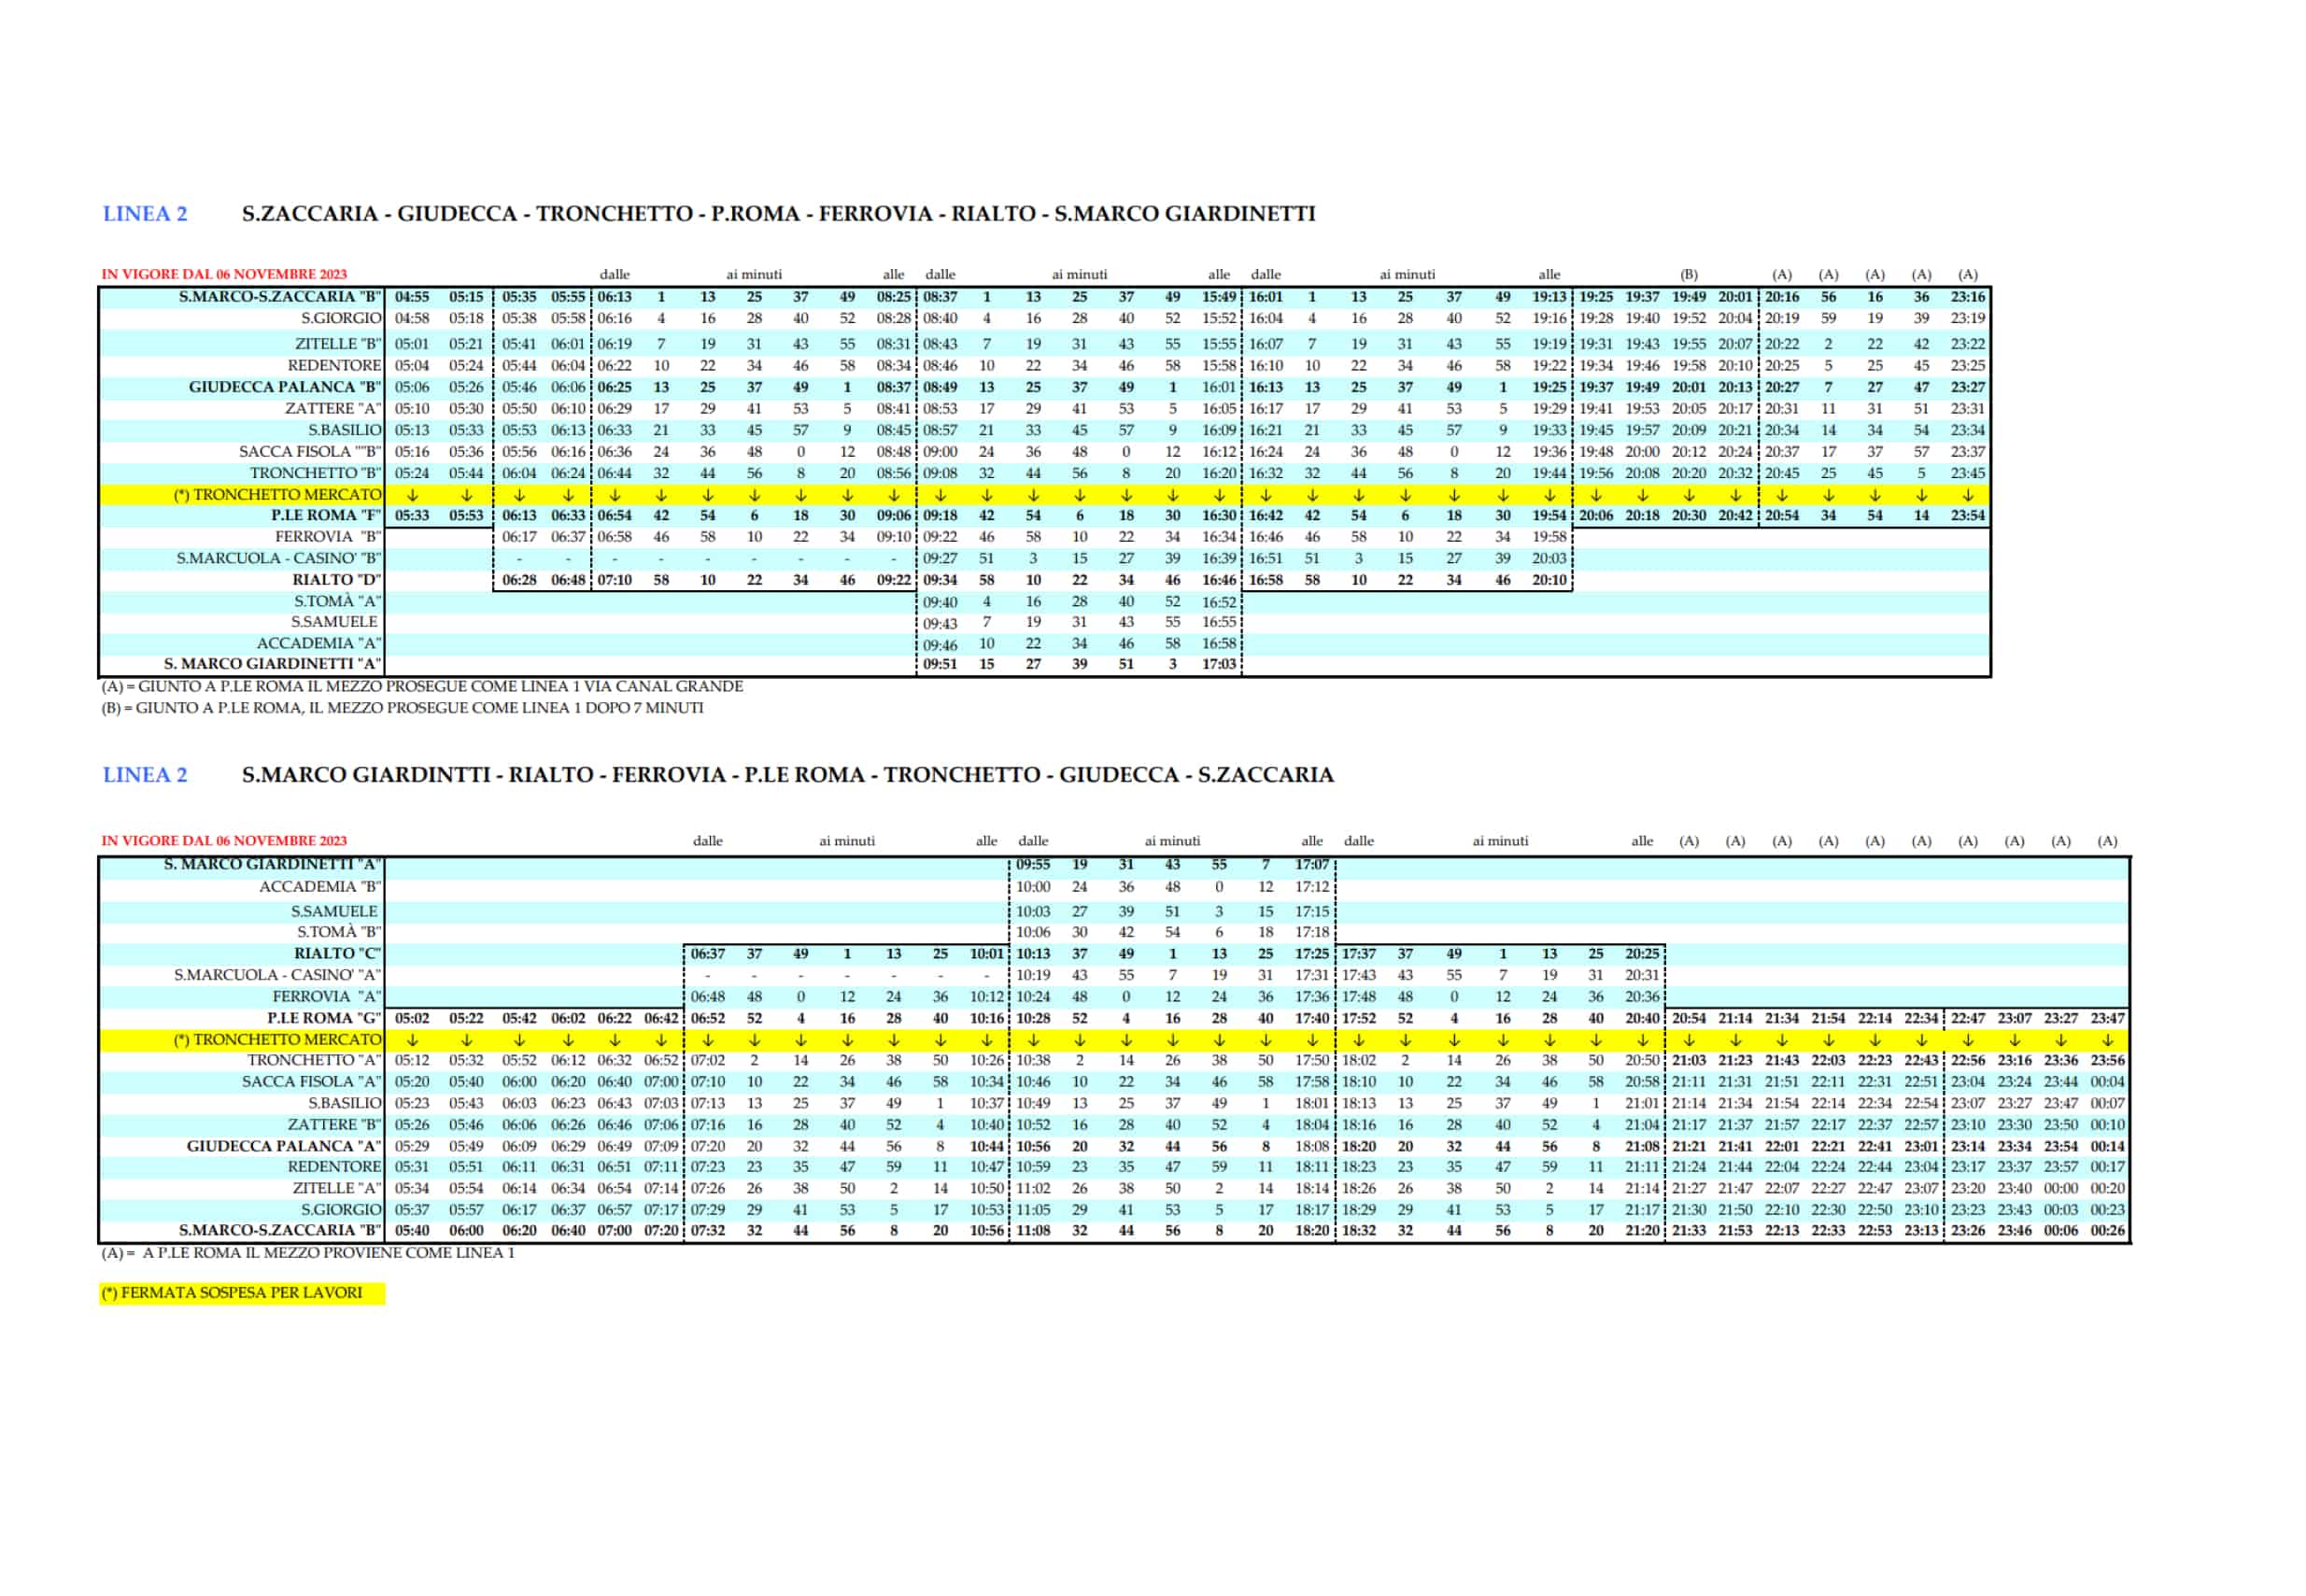Click the RIALTO "C" stop label
This screenshot has height=1596, width=2306.
pos(337,954)
